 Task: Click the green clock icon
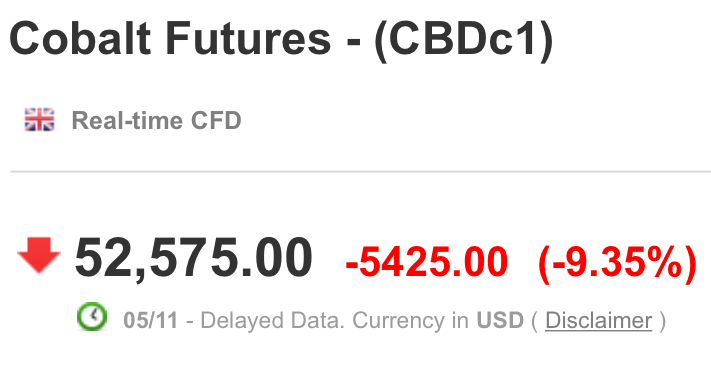[92, 316]
